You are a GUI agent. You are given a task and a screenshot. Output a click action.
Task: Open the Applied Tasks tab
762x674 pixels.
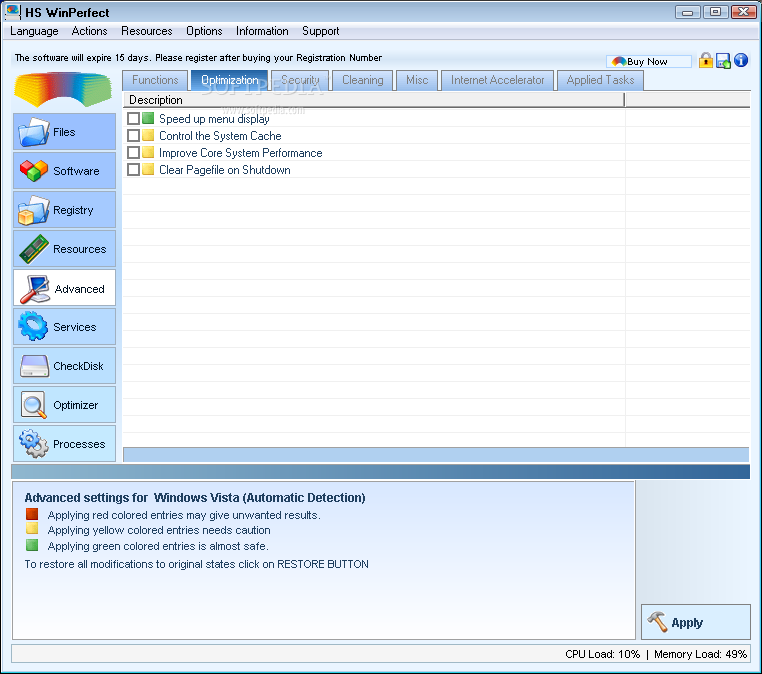pyautogui.click(x=600, y=80)
